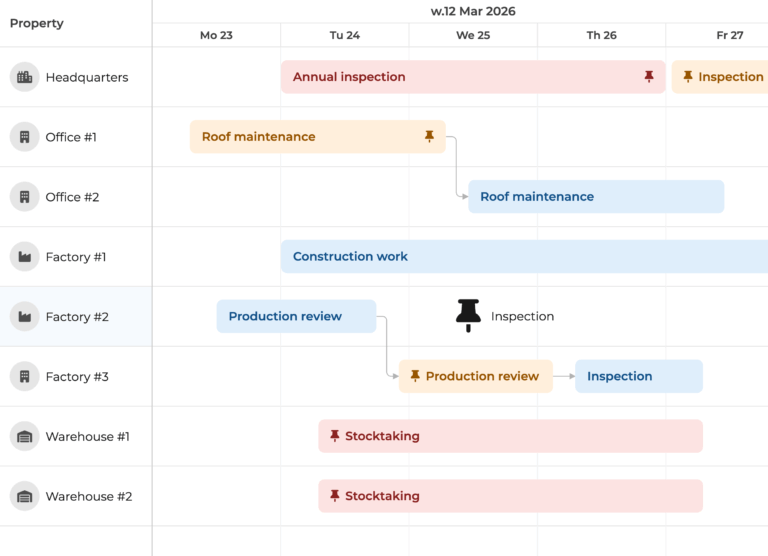
Task: Click the w.12 Mar 2026 week header
Action: click(473, 11)
